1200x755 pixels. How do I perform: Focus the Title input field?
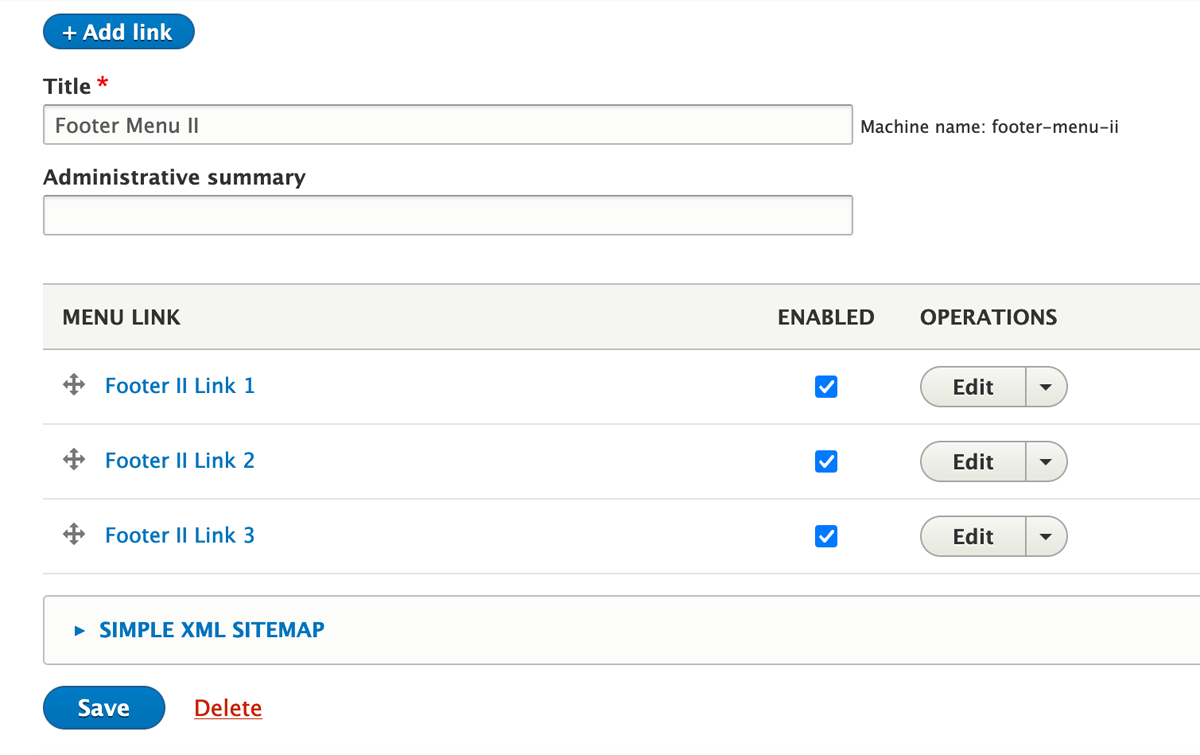point(448,125)
